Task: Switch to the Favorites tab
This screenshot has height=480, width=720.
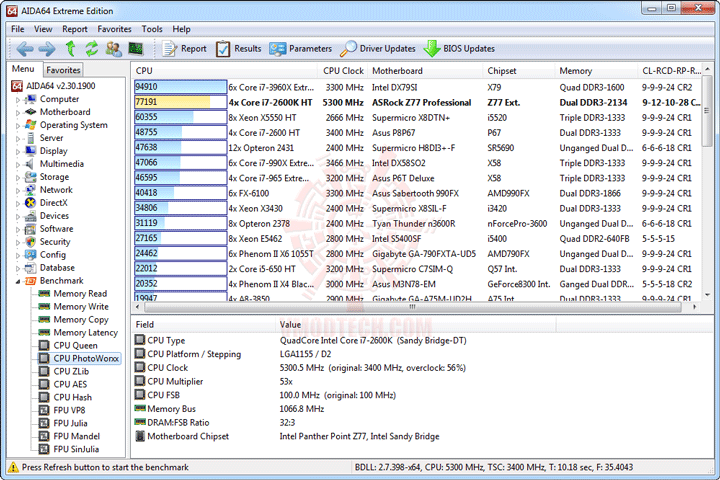Action: pyautogui.click(x=63, y=70)
